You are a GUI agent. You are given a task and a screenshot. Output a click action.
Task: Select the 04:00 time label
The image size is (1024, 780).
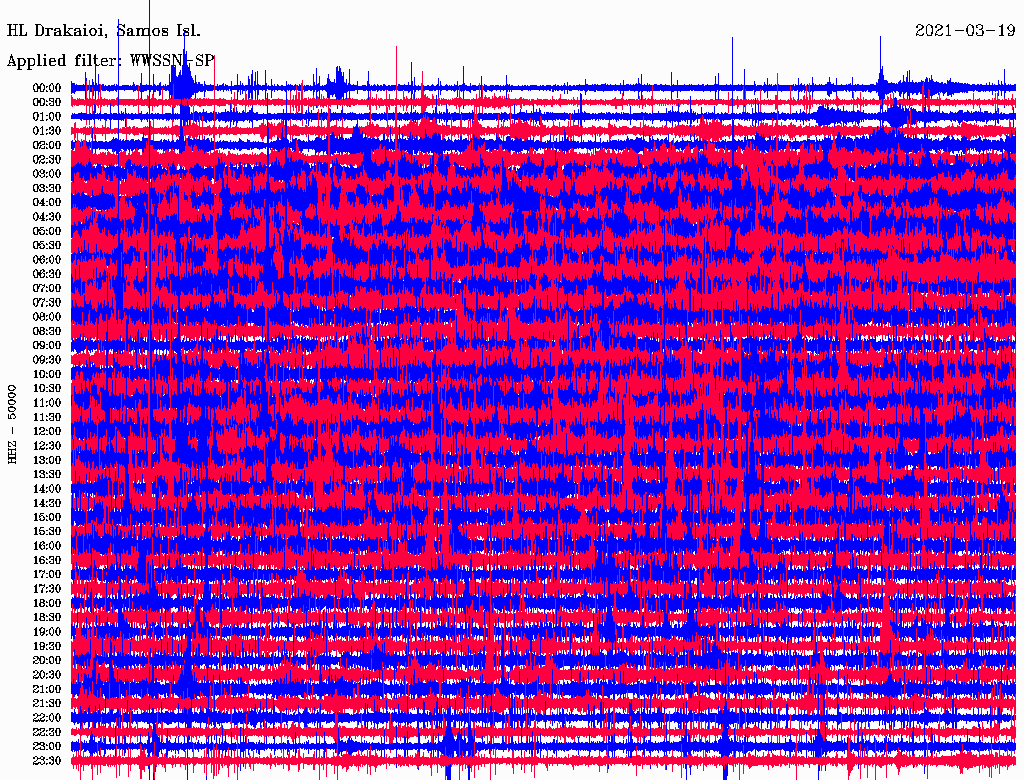47,203
